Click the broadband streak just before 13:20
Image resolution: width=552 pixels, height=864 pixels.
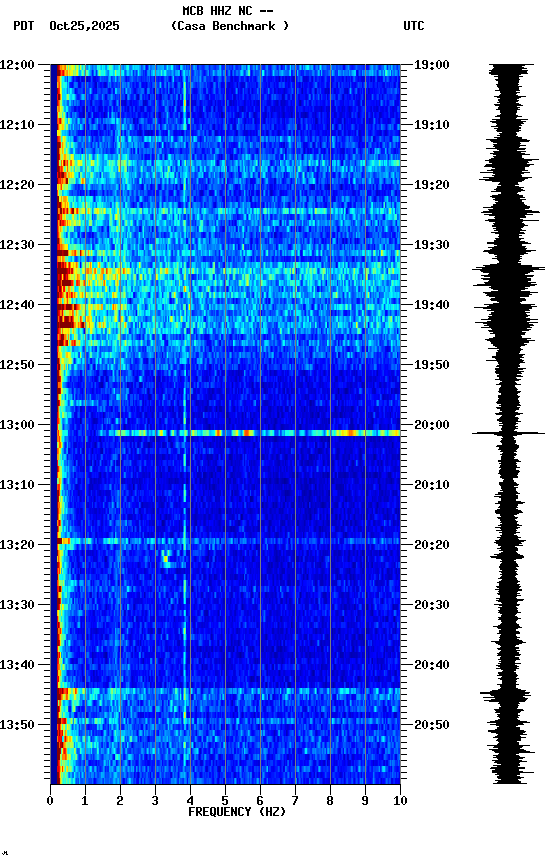pyautogui.click(x=229, y=541)
